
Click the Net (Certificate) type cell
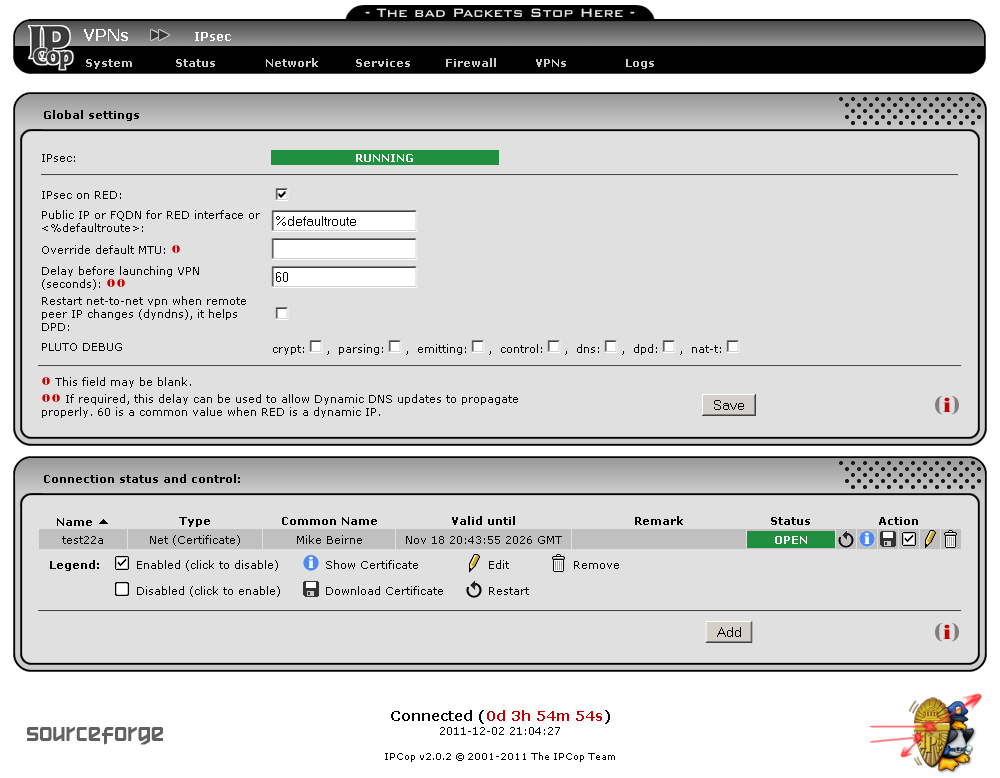tap(195, 539)
